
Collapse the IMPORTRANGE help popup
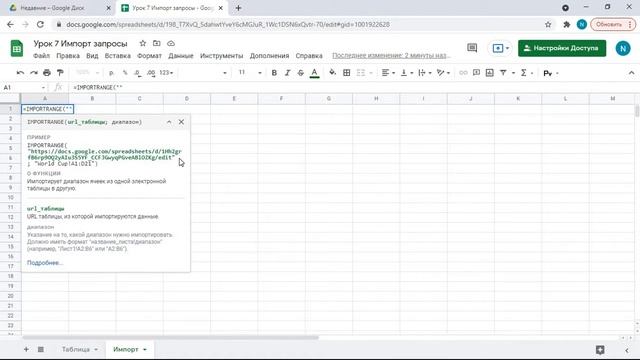[169, 122]
